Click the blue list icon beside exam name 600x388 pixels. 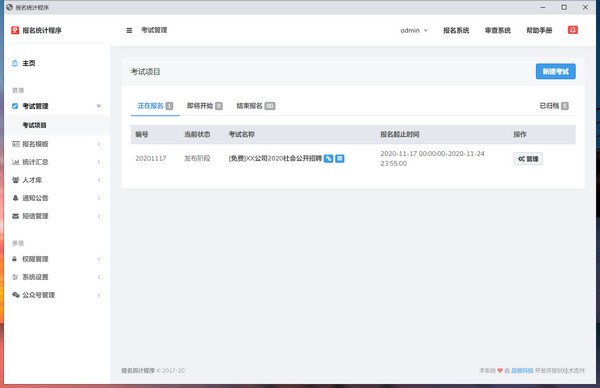point(339,158)
